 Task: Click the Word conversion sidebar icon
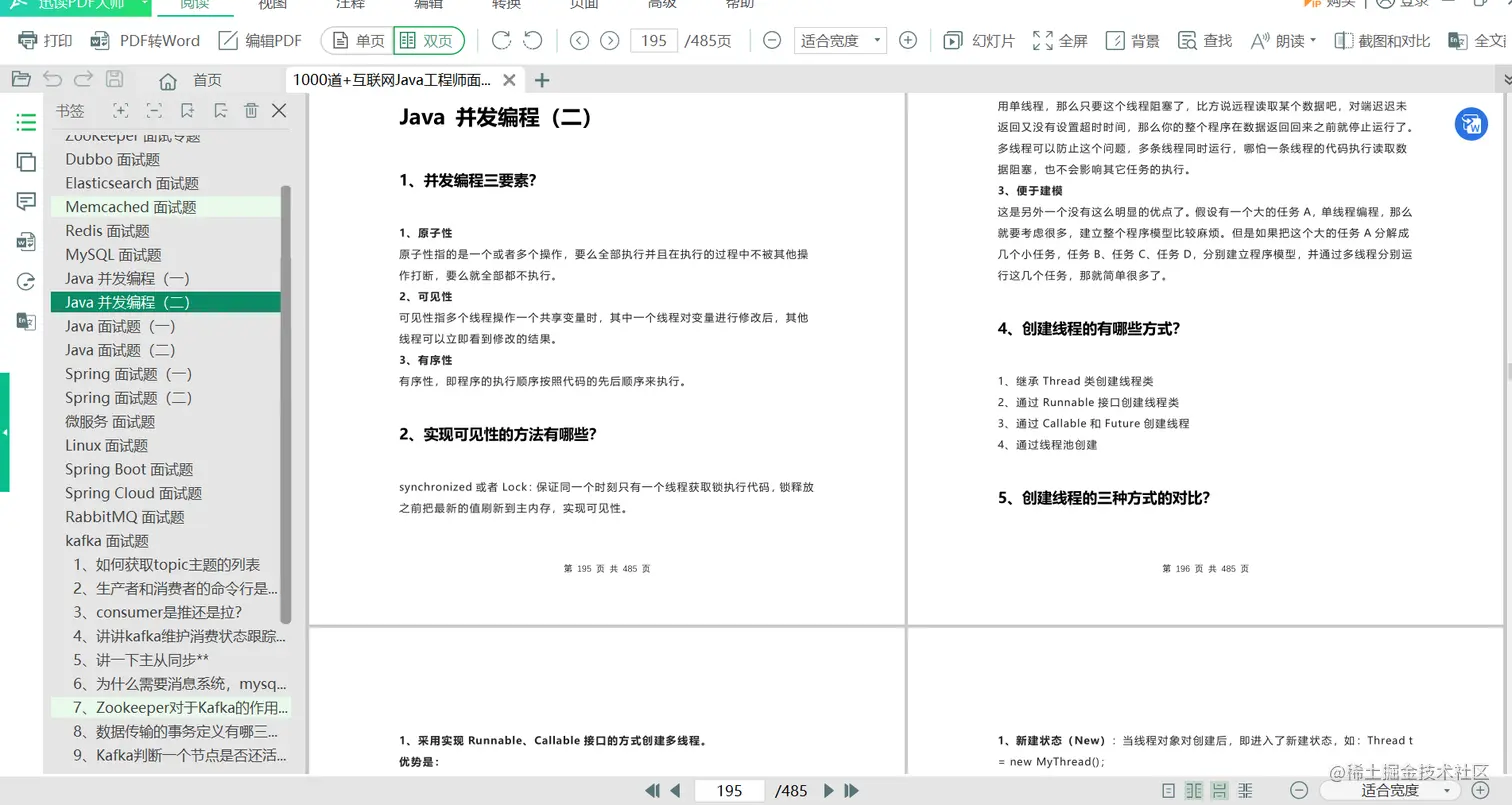(26, 242)
